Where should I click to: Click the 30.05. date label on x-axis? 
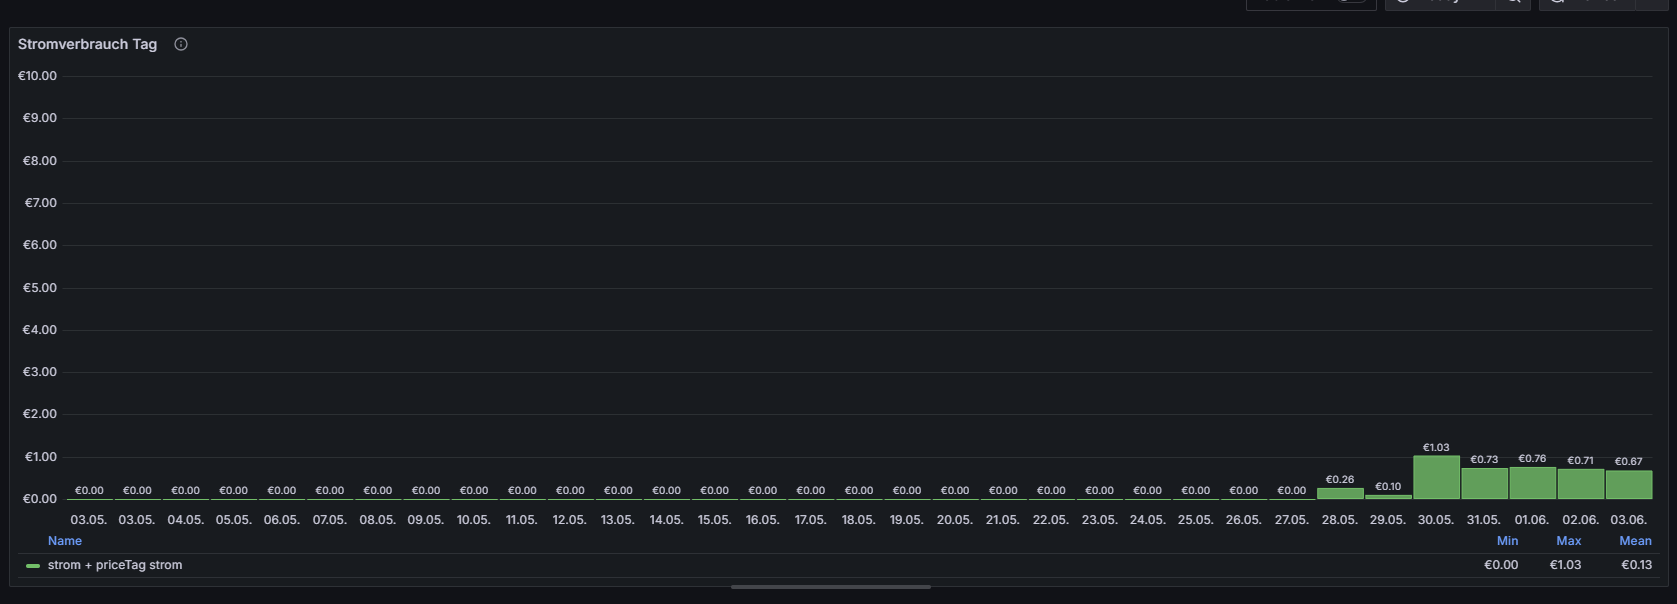tap(1436, 520)
